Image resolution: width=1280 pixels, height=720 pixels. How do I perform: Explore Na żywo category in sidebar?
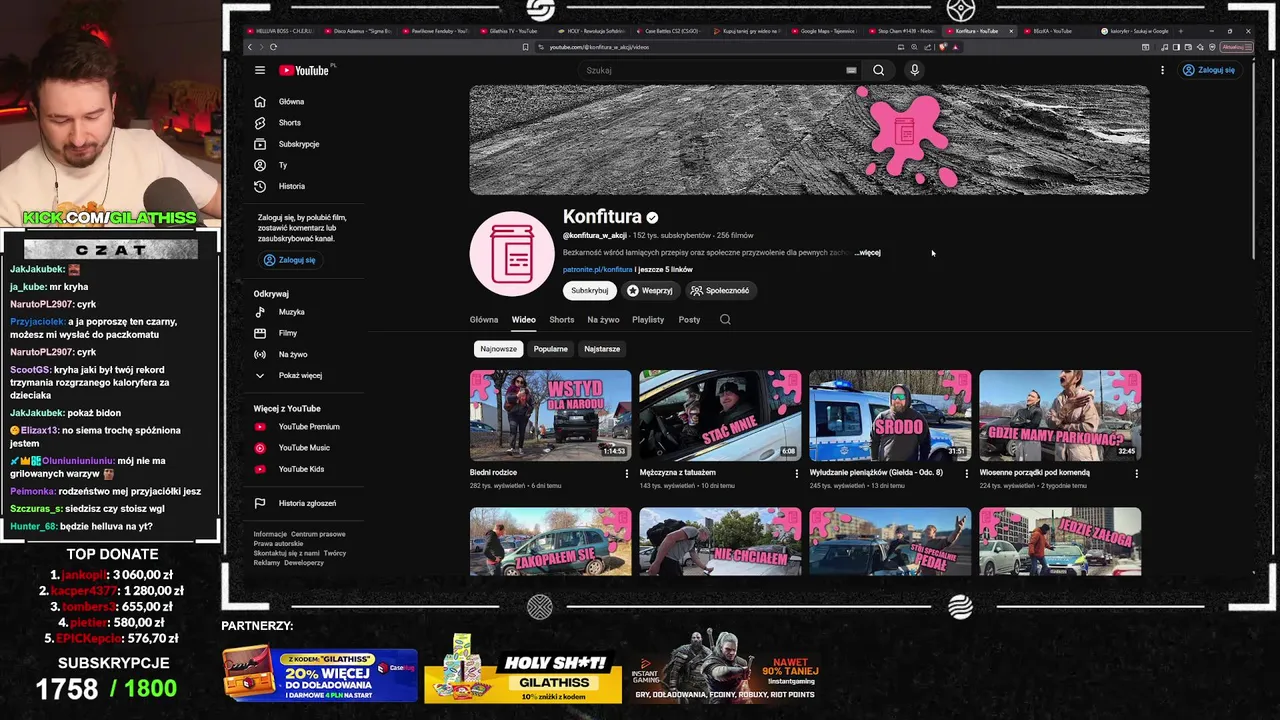[282, 354]
